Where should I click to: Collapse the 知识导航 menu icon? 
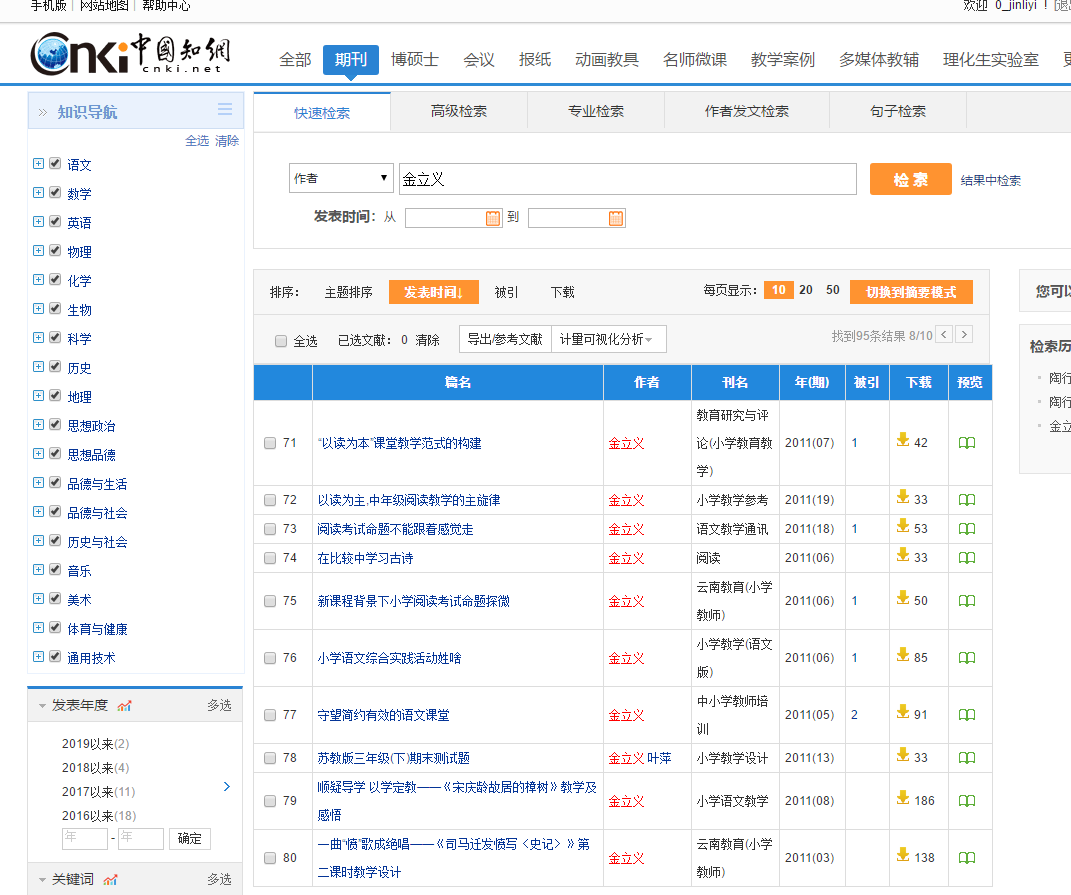coord(225,109)
